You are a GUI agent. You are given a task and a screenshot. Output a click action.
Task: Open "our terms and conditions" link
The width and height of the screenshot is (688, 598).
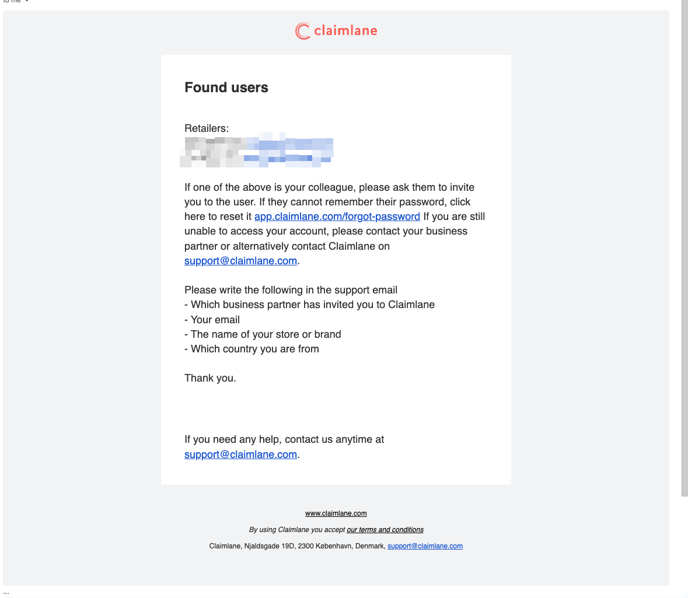pyautogui.click(x=385, y=530)
